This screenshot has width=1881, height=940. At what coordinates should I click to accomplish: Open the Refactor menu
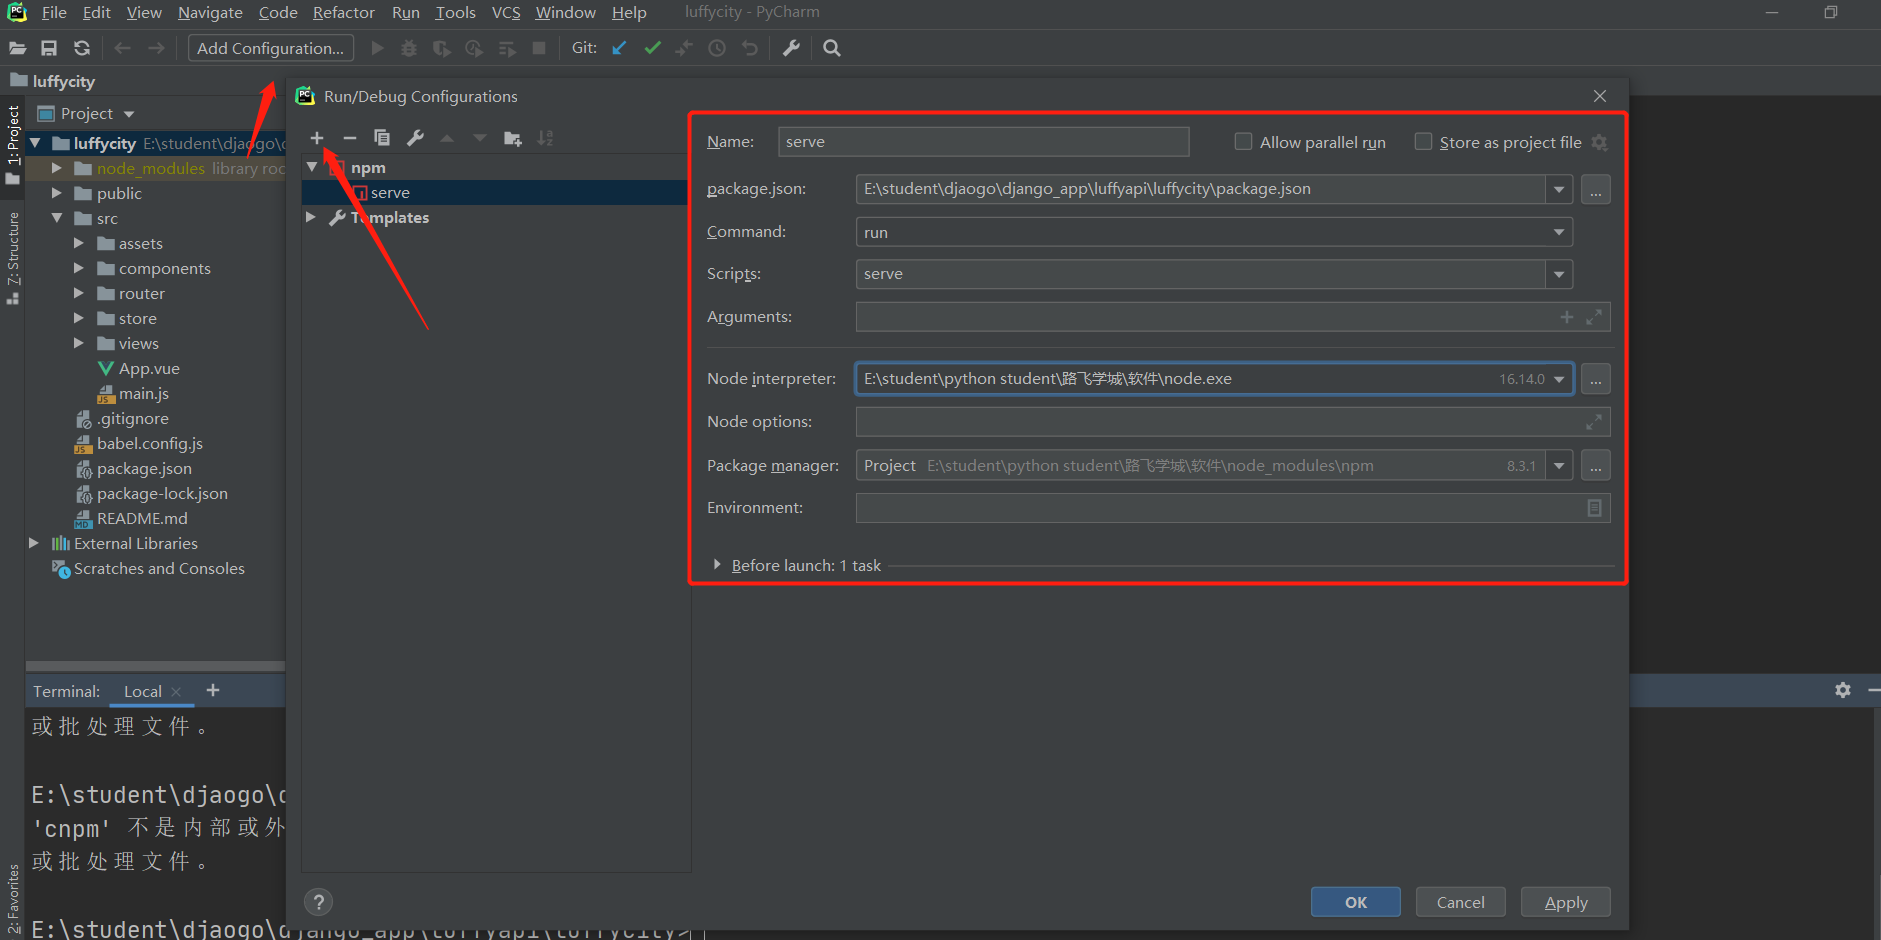pos(343,12)
